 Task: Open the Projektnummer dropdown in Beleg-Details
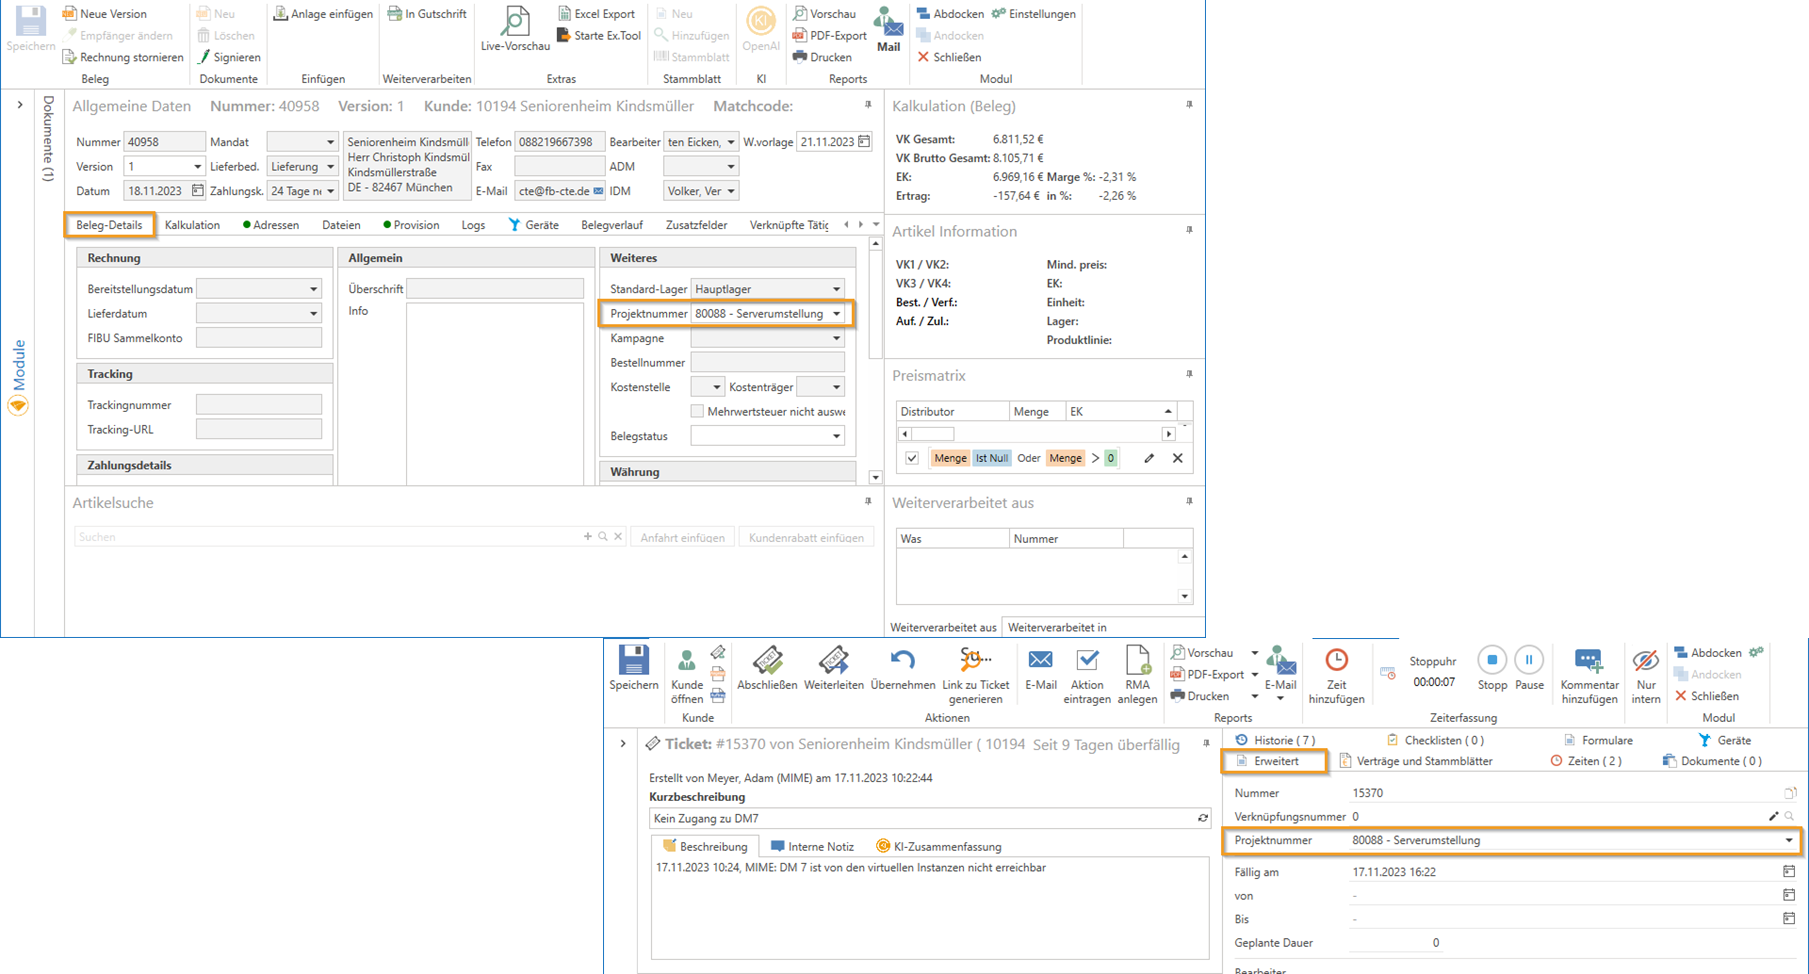(837, 314)
